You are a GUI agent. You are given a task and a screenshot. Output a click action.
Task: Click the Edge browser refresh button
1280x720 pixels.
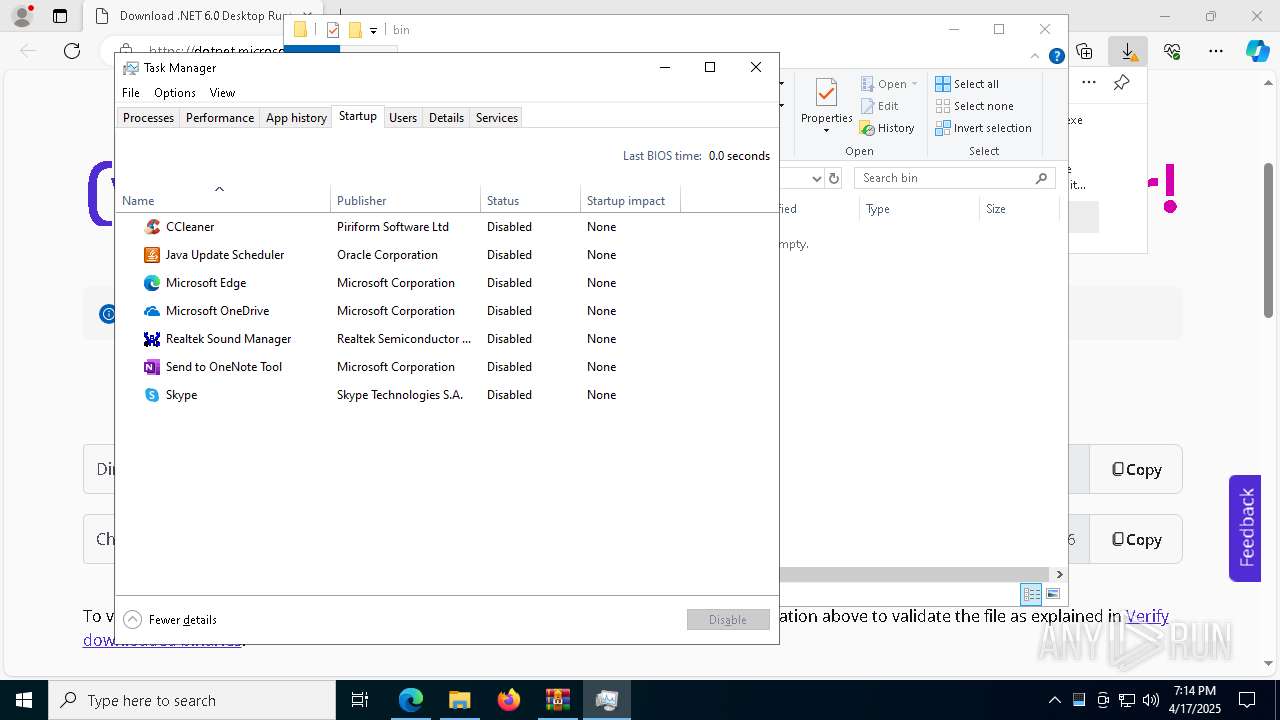[72, 51]
